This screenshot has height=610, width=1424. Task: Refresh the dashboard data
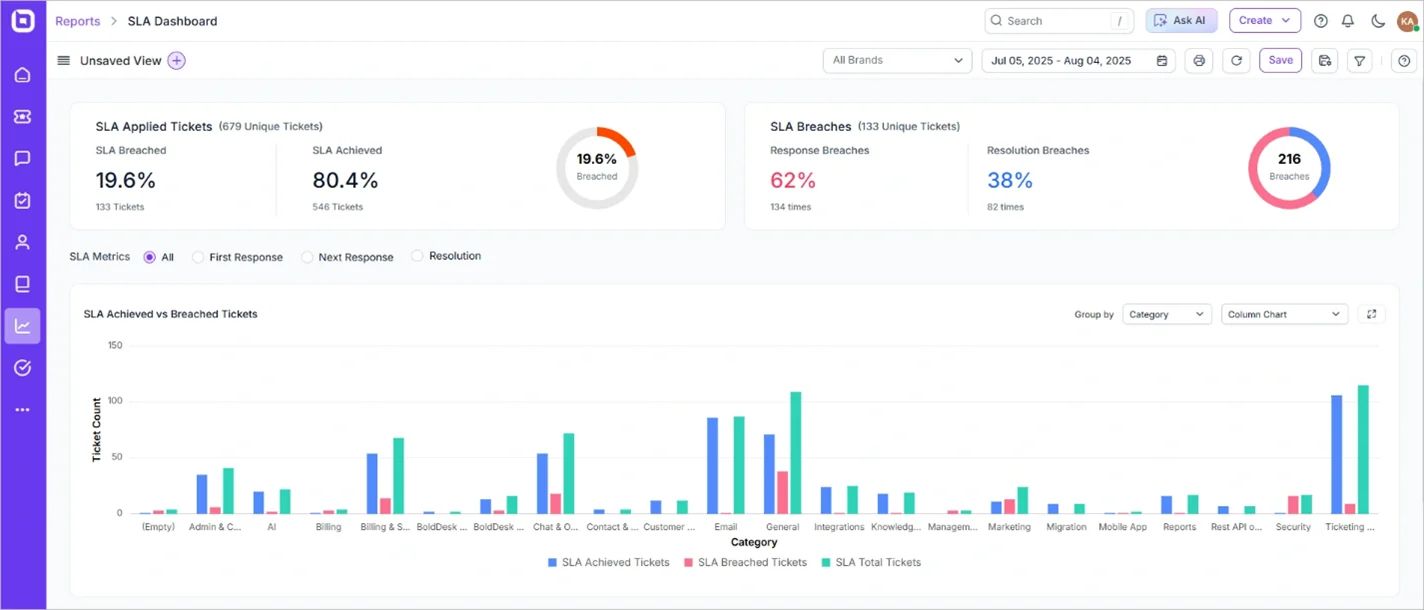1236,60
